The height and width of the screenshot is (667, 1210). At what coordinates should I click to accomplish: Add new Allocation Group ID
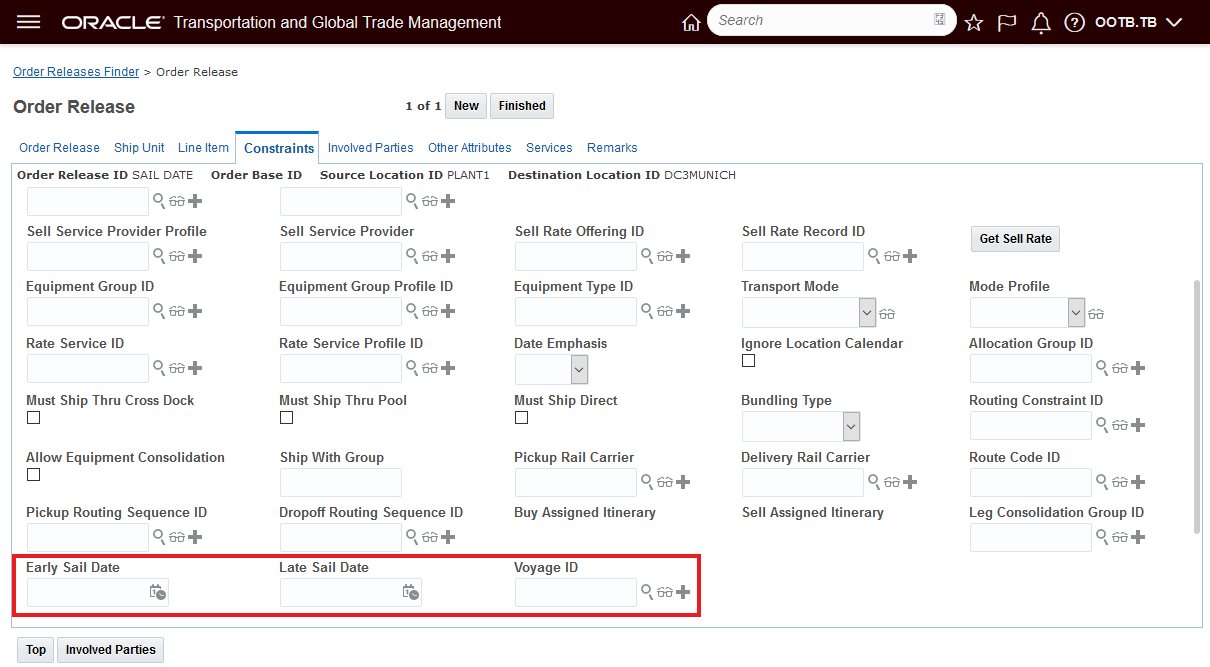[x=1137, y=368]
